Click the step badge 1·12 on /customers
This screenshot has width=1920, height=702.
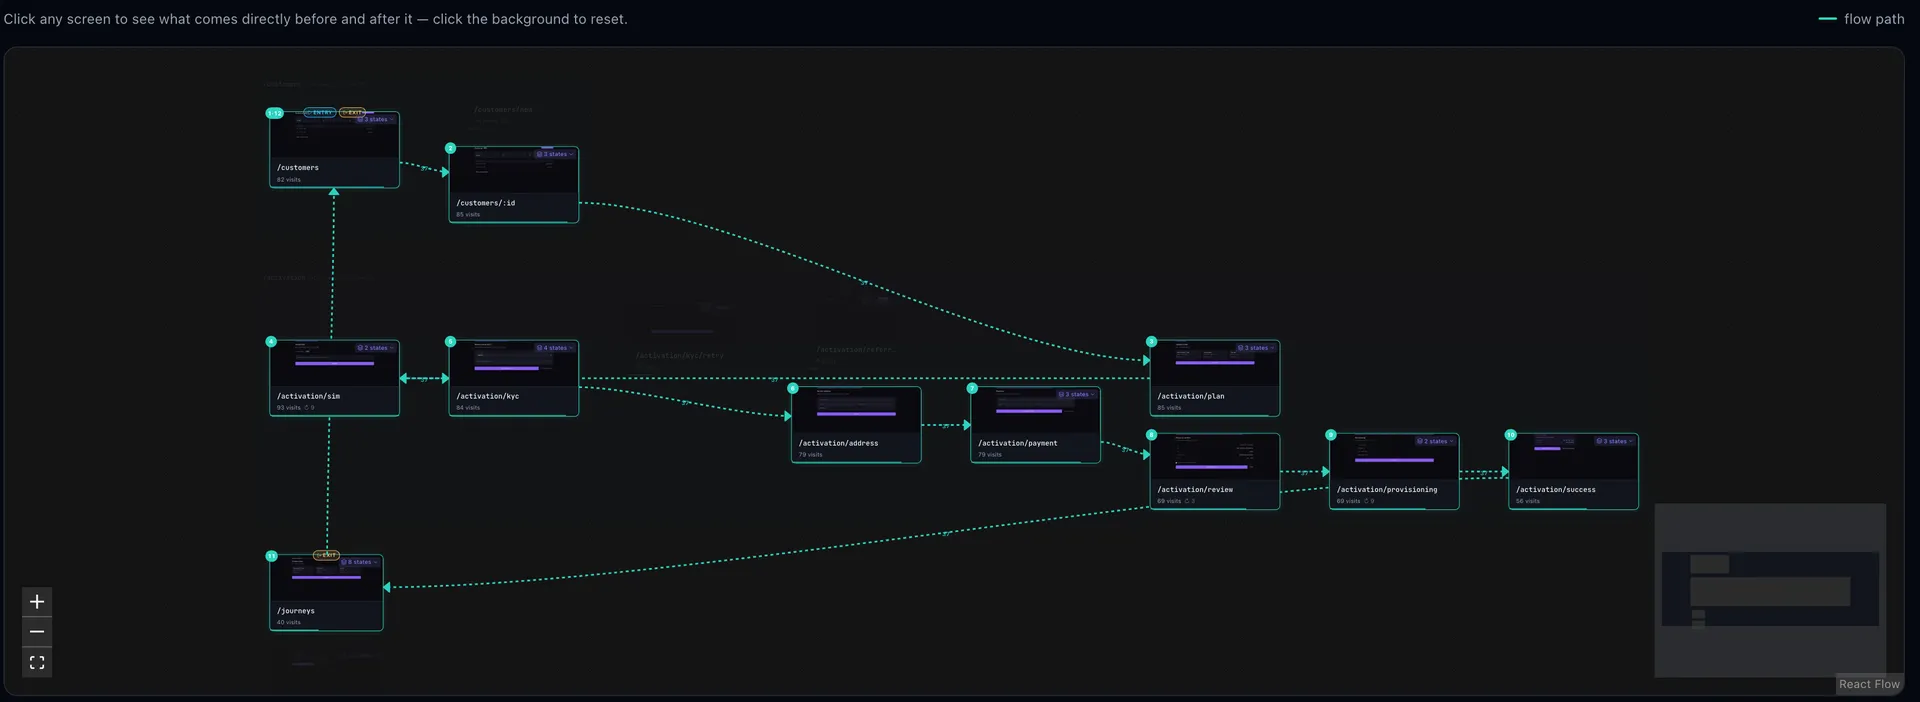(x=274, y=113)
